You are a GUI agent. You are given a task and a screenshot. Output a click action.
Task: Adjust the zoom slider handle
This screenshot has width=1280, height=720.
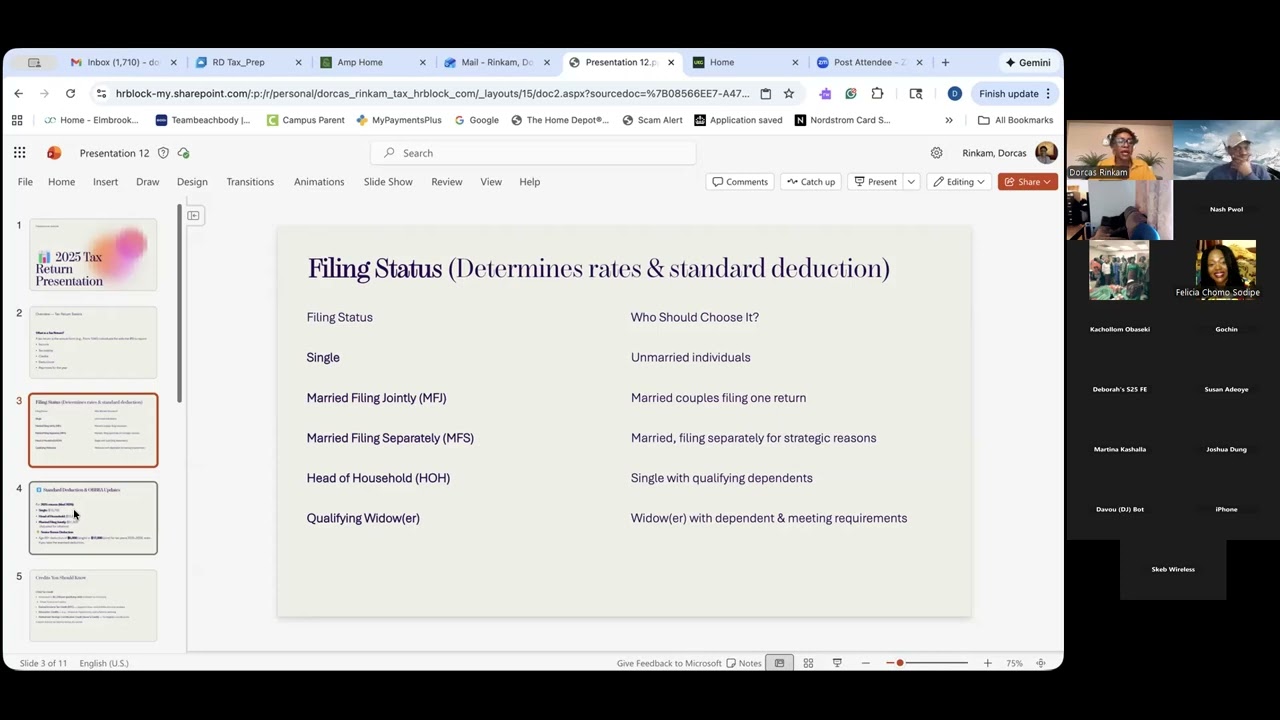click(x=900, y=663)
